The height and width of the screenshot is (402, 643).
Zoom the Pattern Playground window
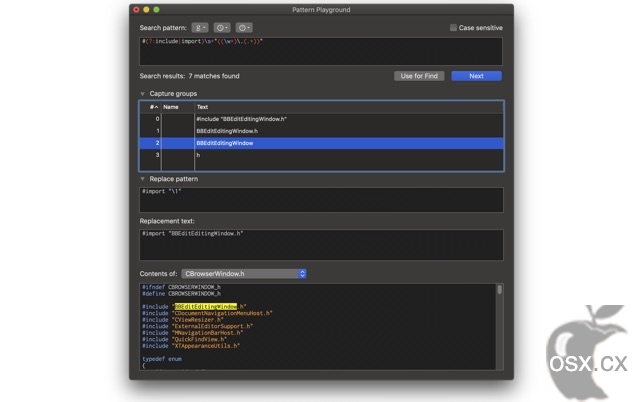pyautogui.click(x=156, y=9)
